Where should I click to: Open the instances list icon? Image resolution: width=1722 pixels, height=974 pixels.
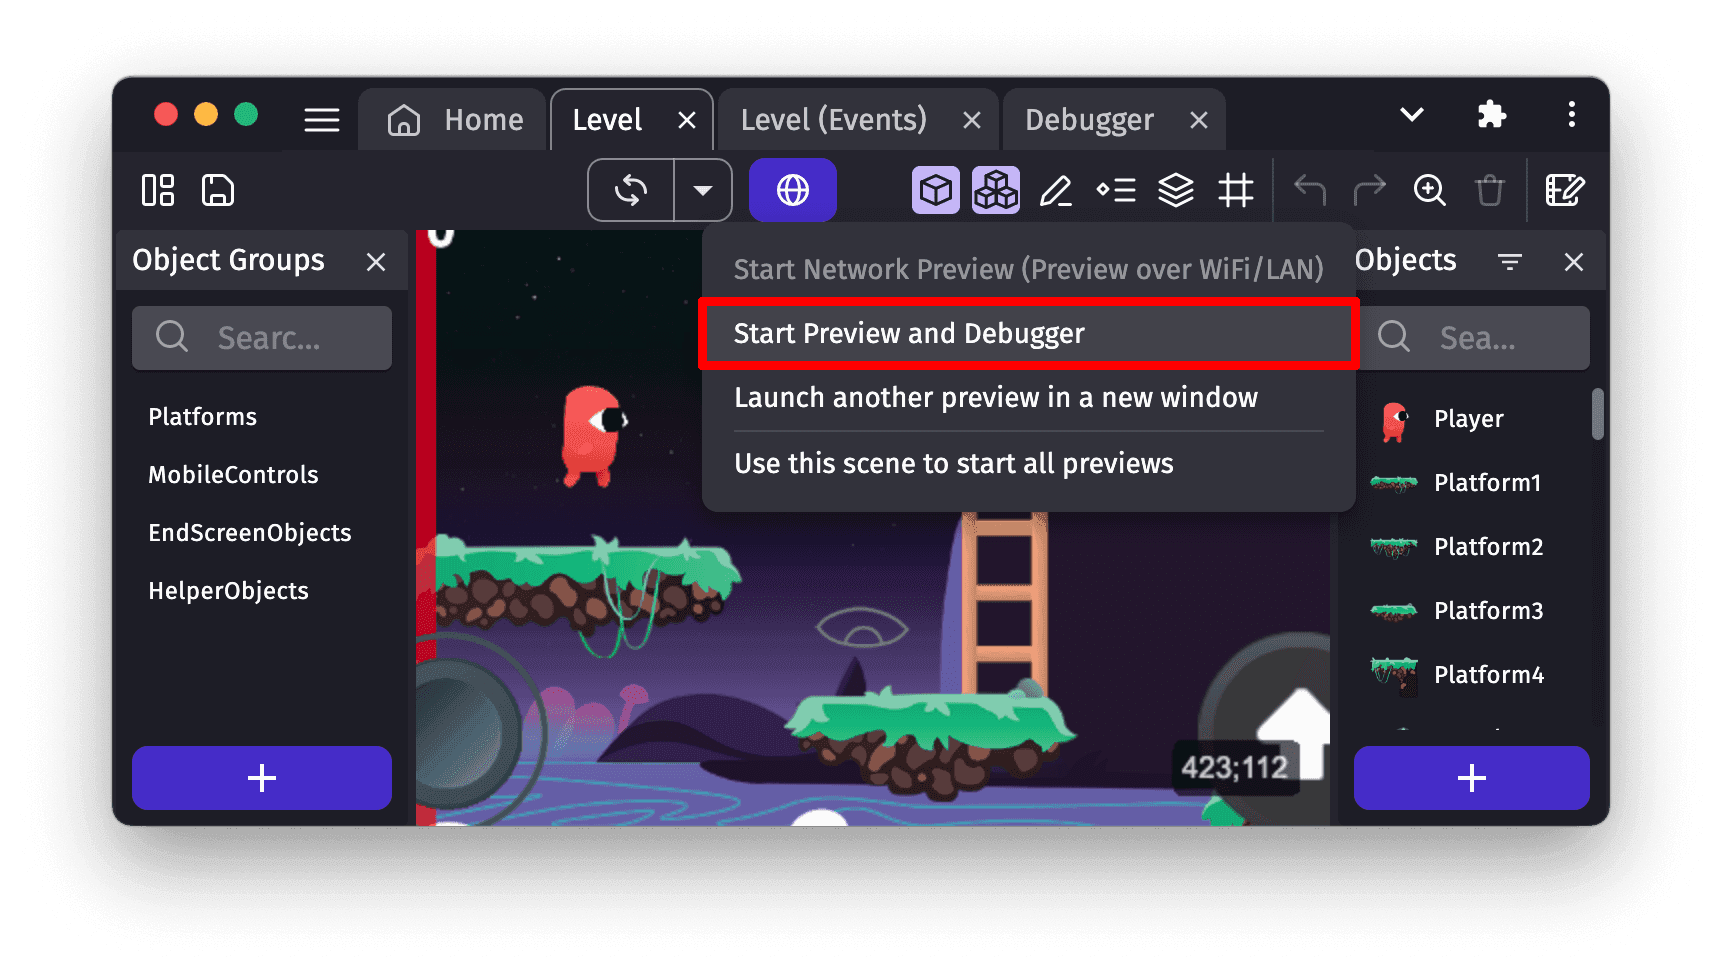[x=1116, y=190]
